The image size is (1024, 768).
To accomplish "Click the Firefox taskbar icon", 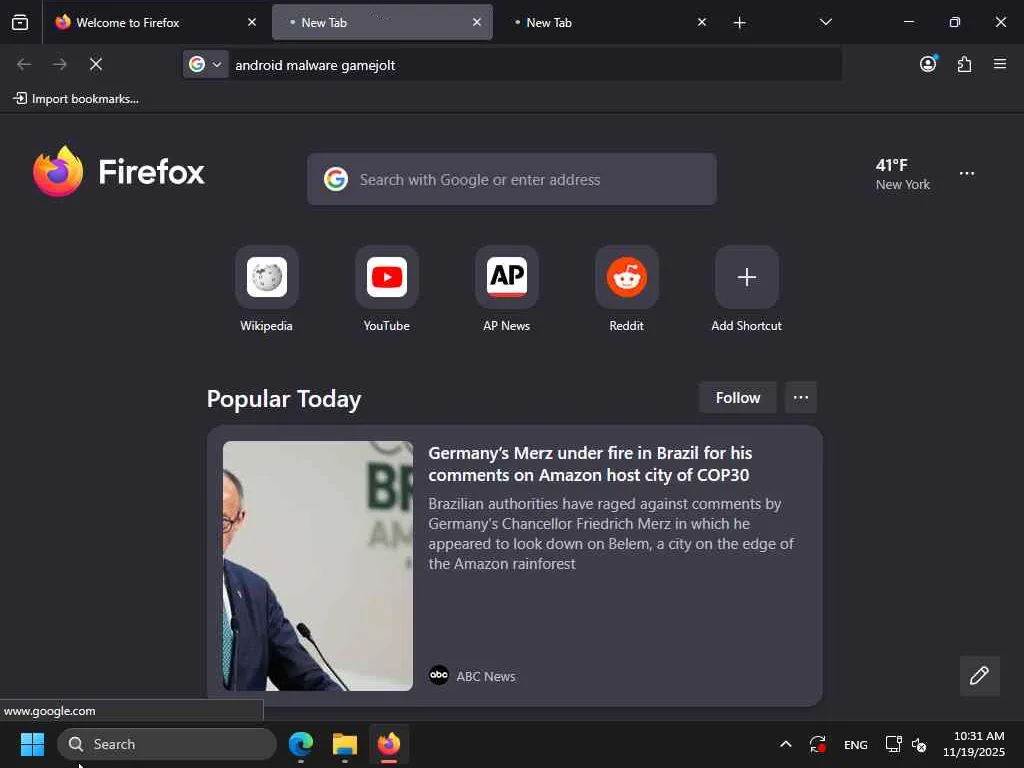I will point(389,744).
